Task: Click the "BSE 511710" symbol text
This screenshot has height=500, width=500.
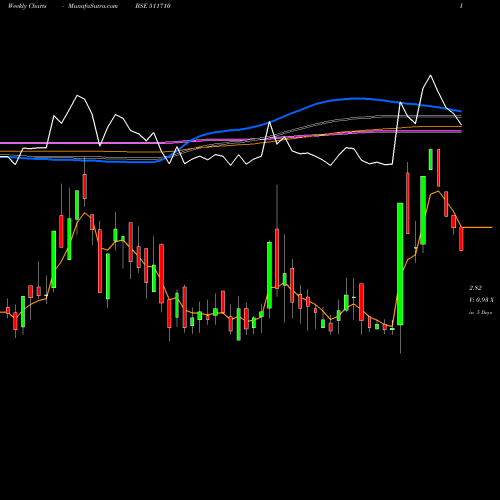Action: tap(153, 6)
